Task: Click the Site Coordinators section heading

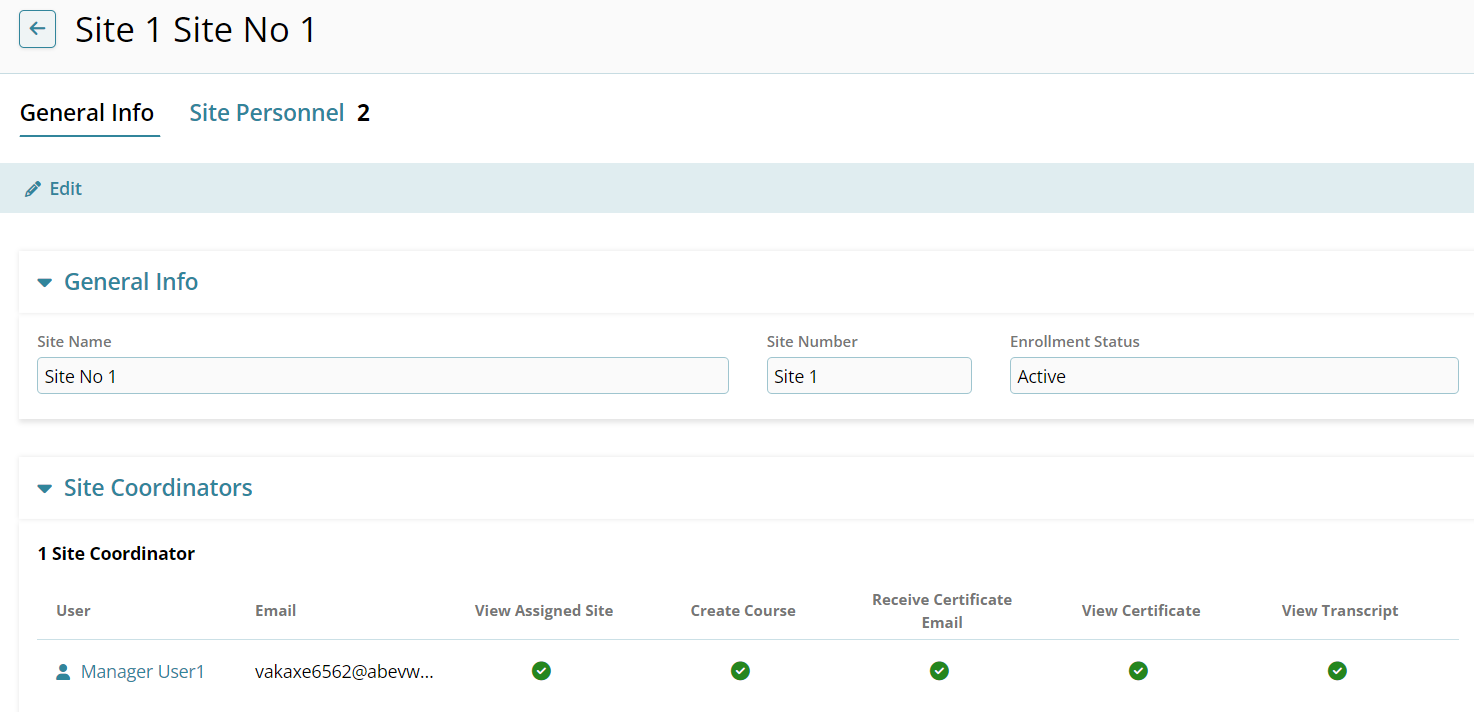Action: point(158,488)
